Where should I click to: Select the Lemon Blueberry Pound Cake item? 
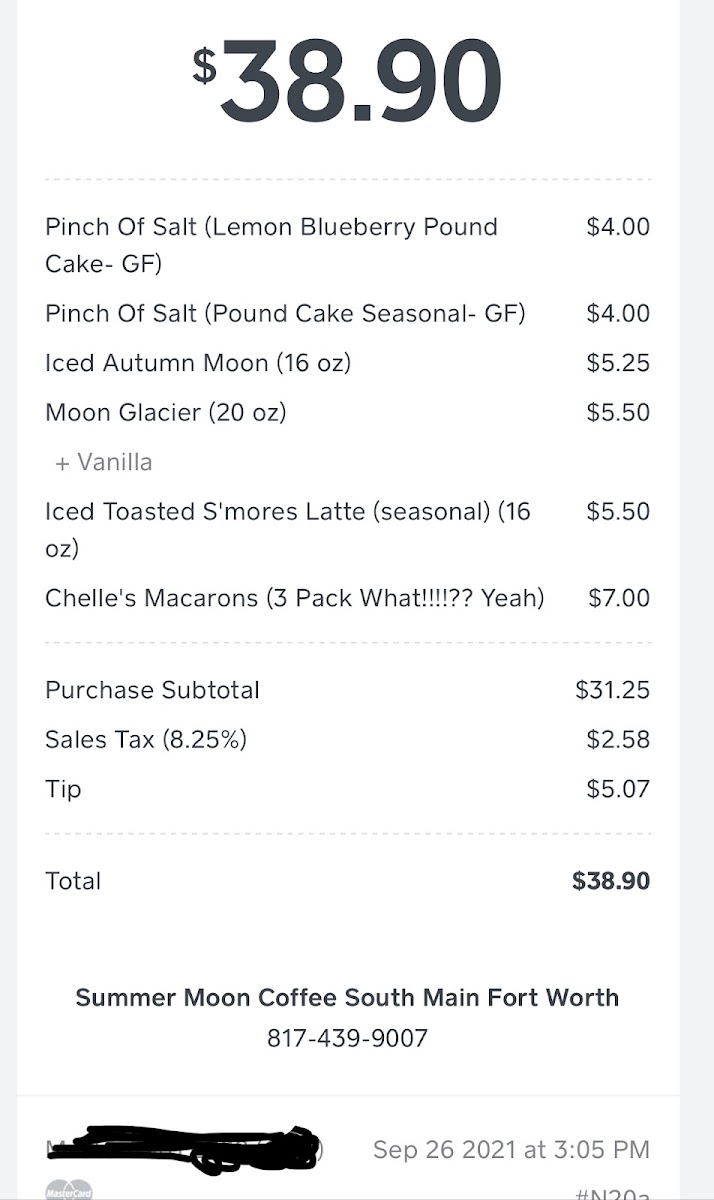[x=271, y=245]
